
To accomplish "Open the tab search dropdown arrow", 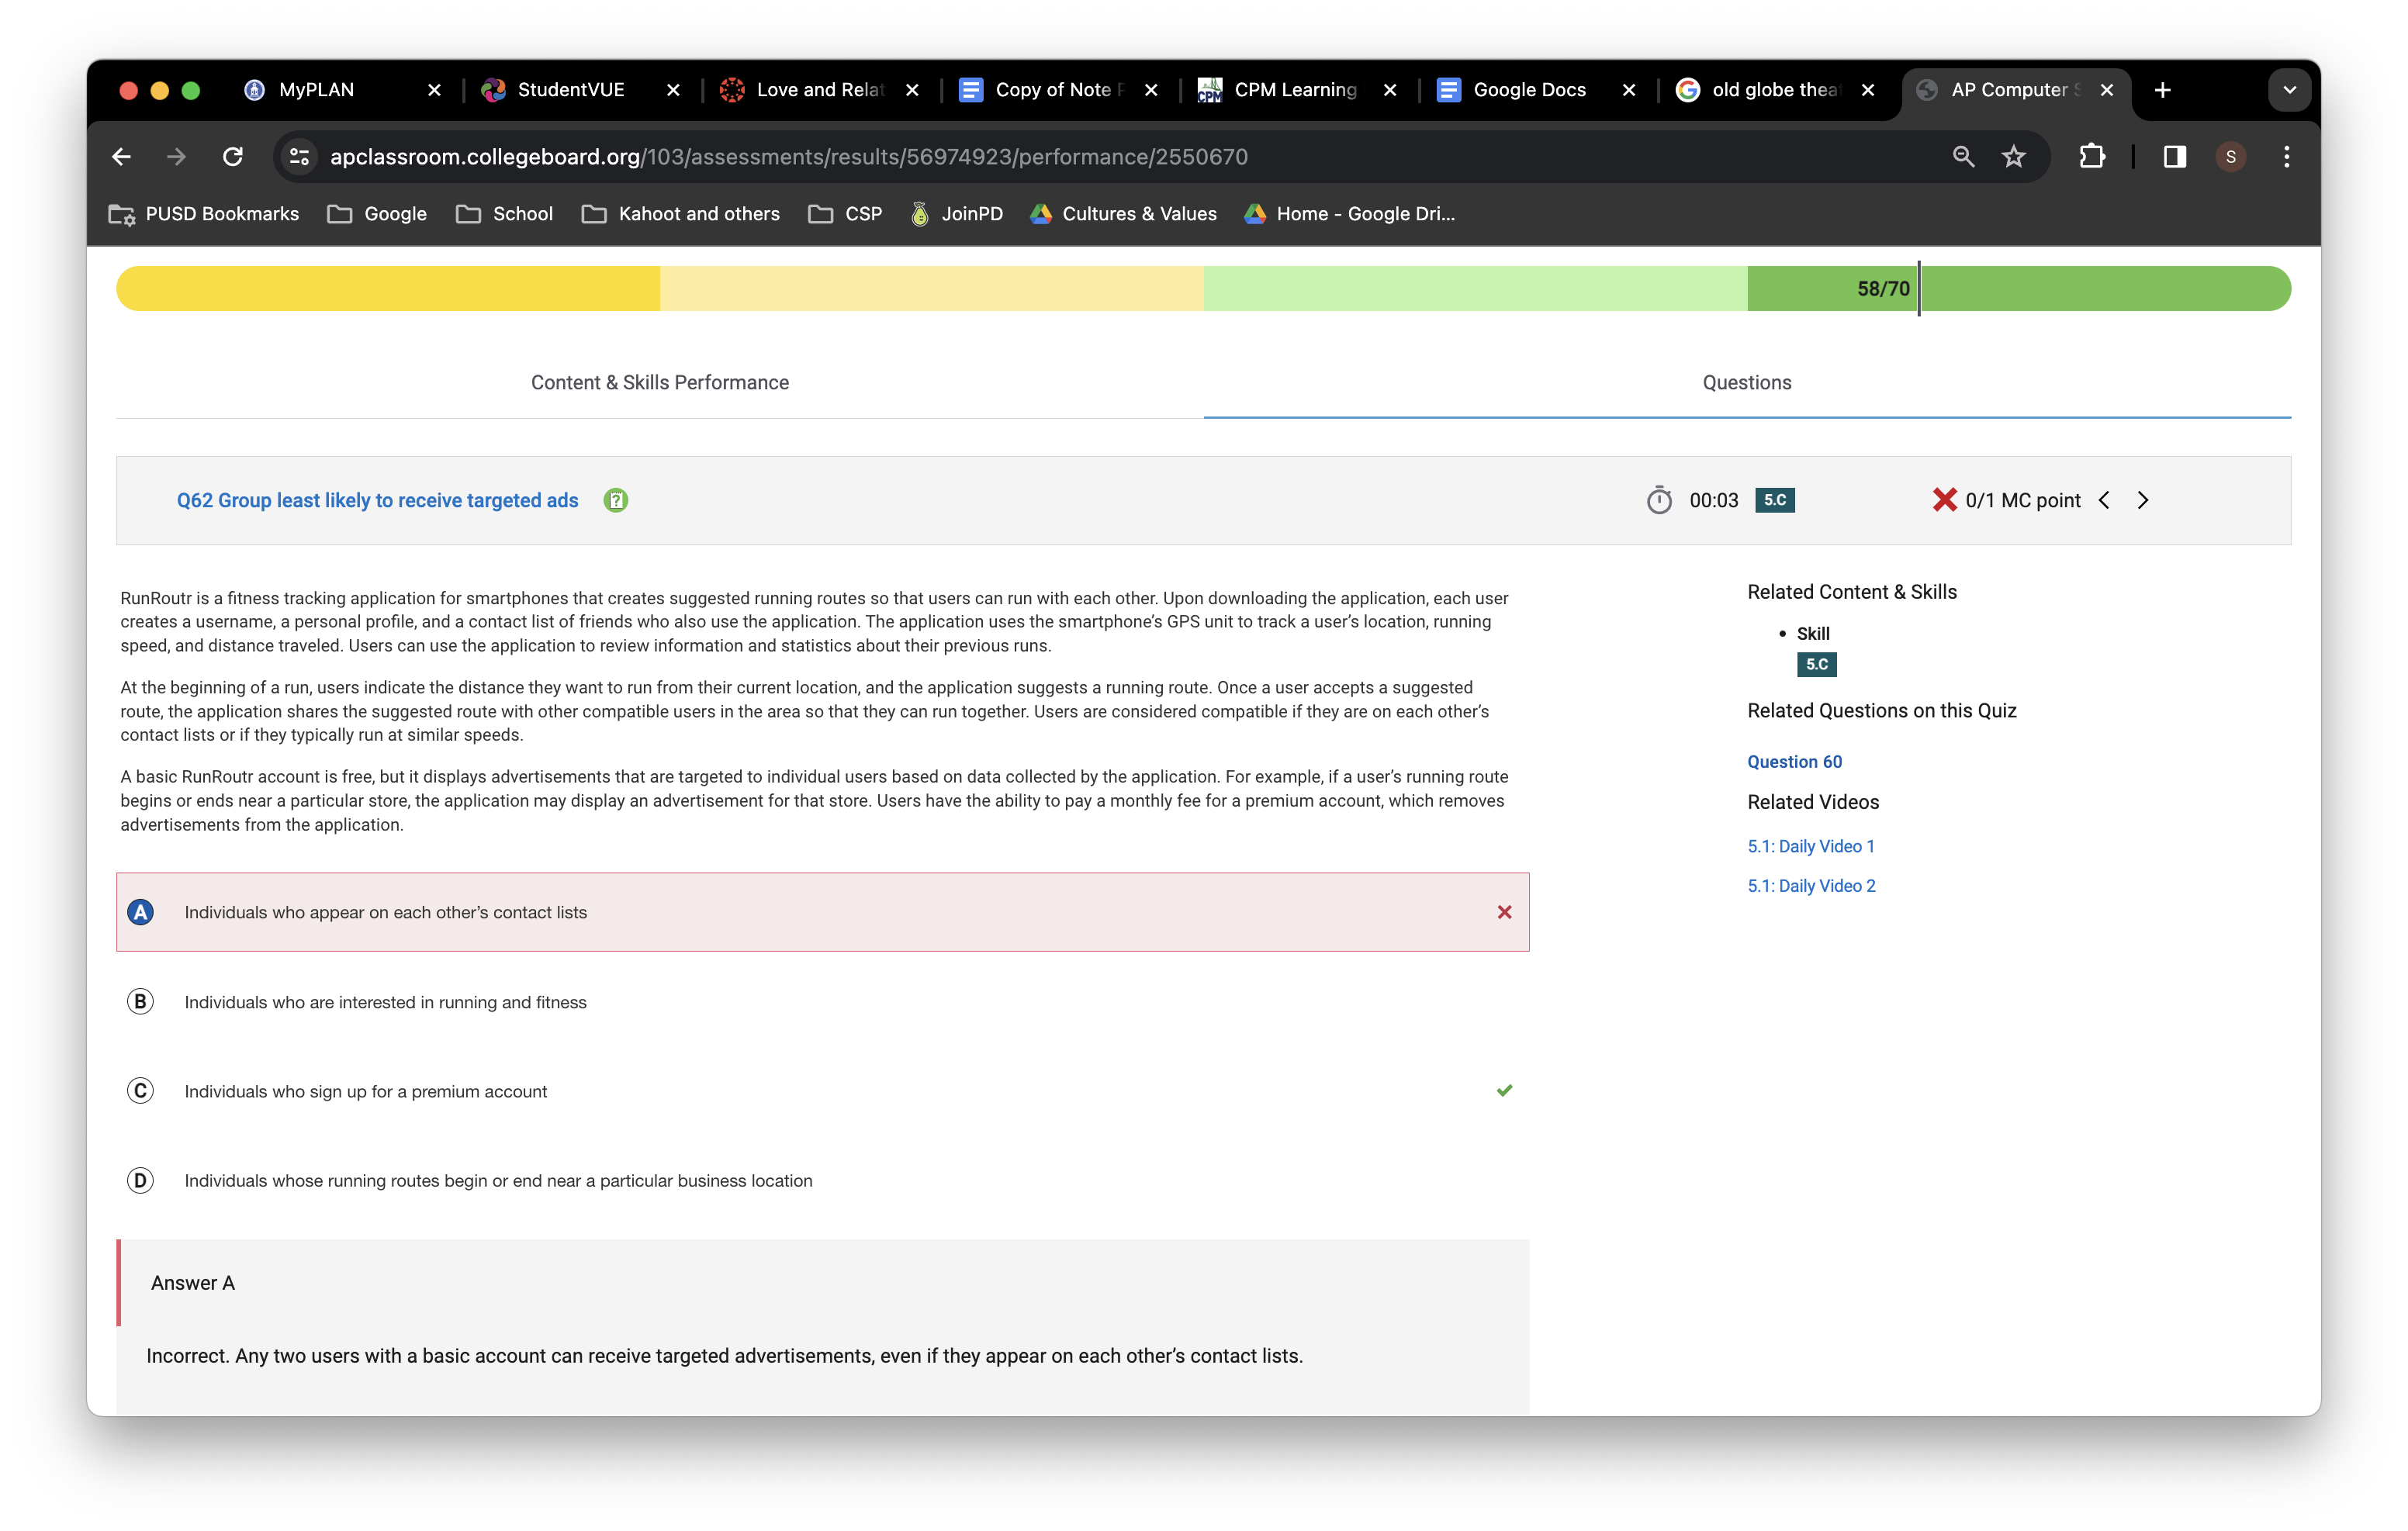I will (2289, 90).
